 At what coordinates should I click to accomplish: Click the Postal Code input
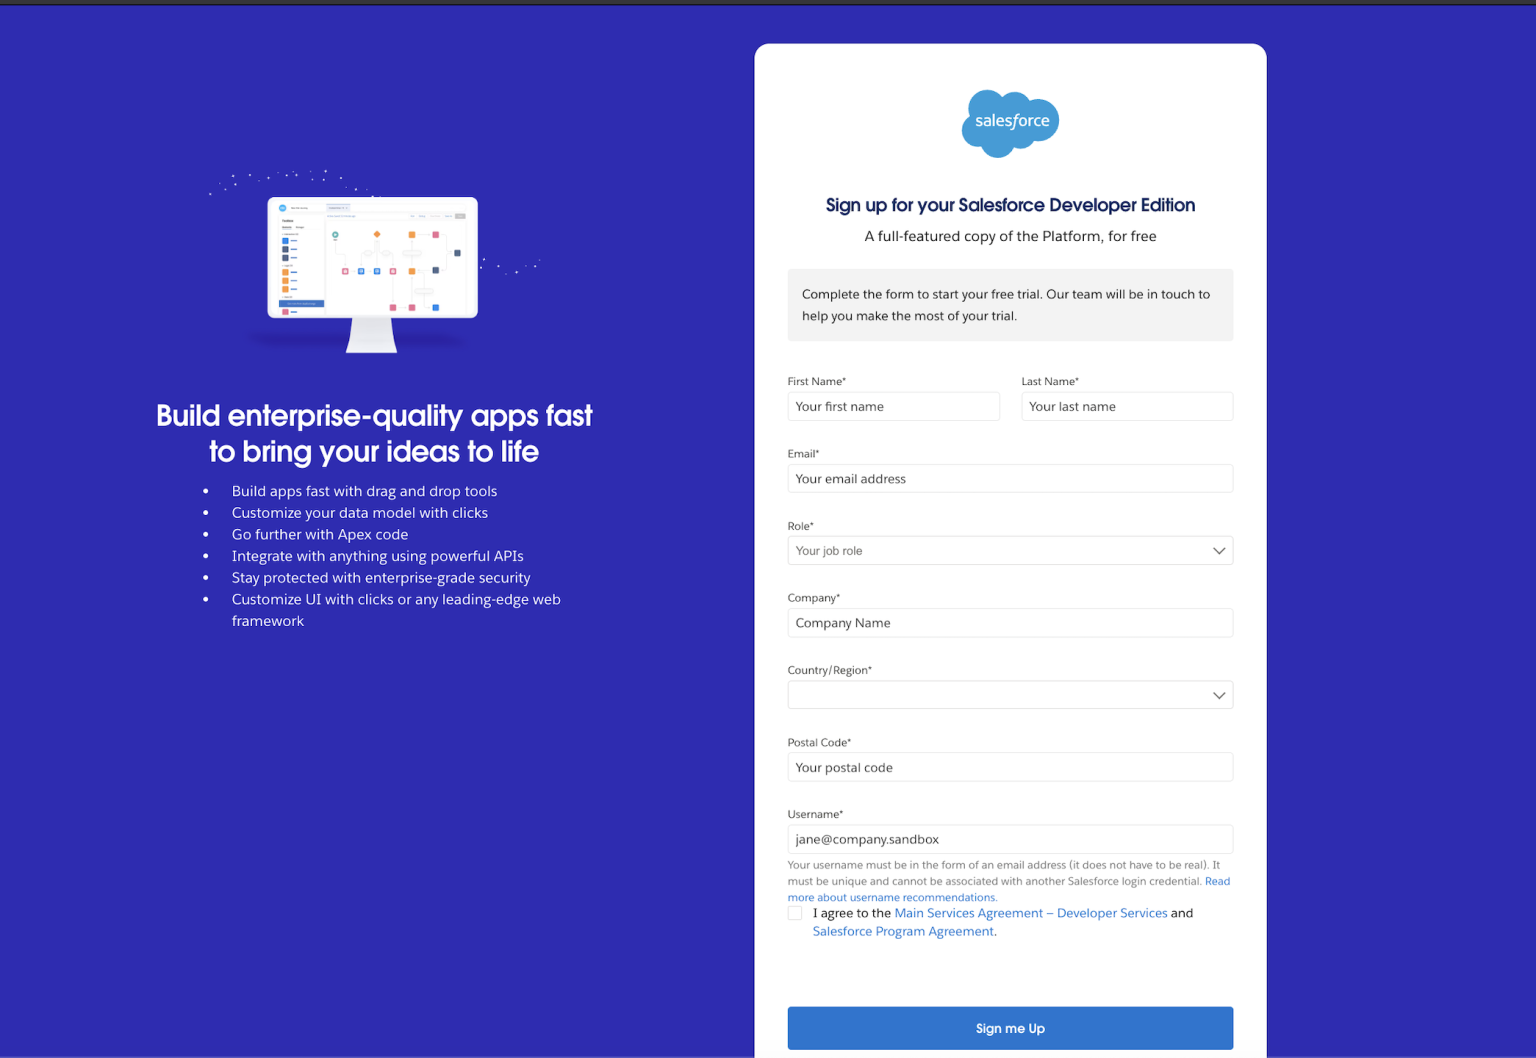pos(1010,768)
